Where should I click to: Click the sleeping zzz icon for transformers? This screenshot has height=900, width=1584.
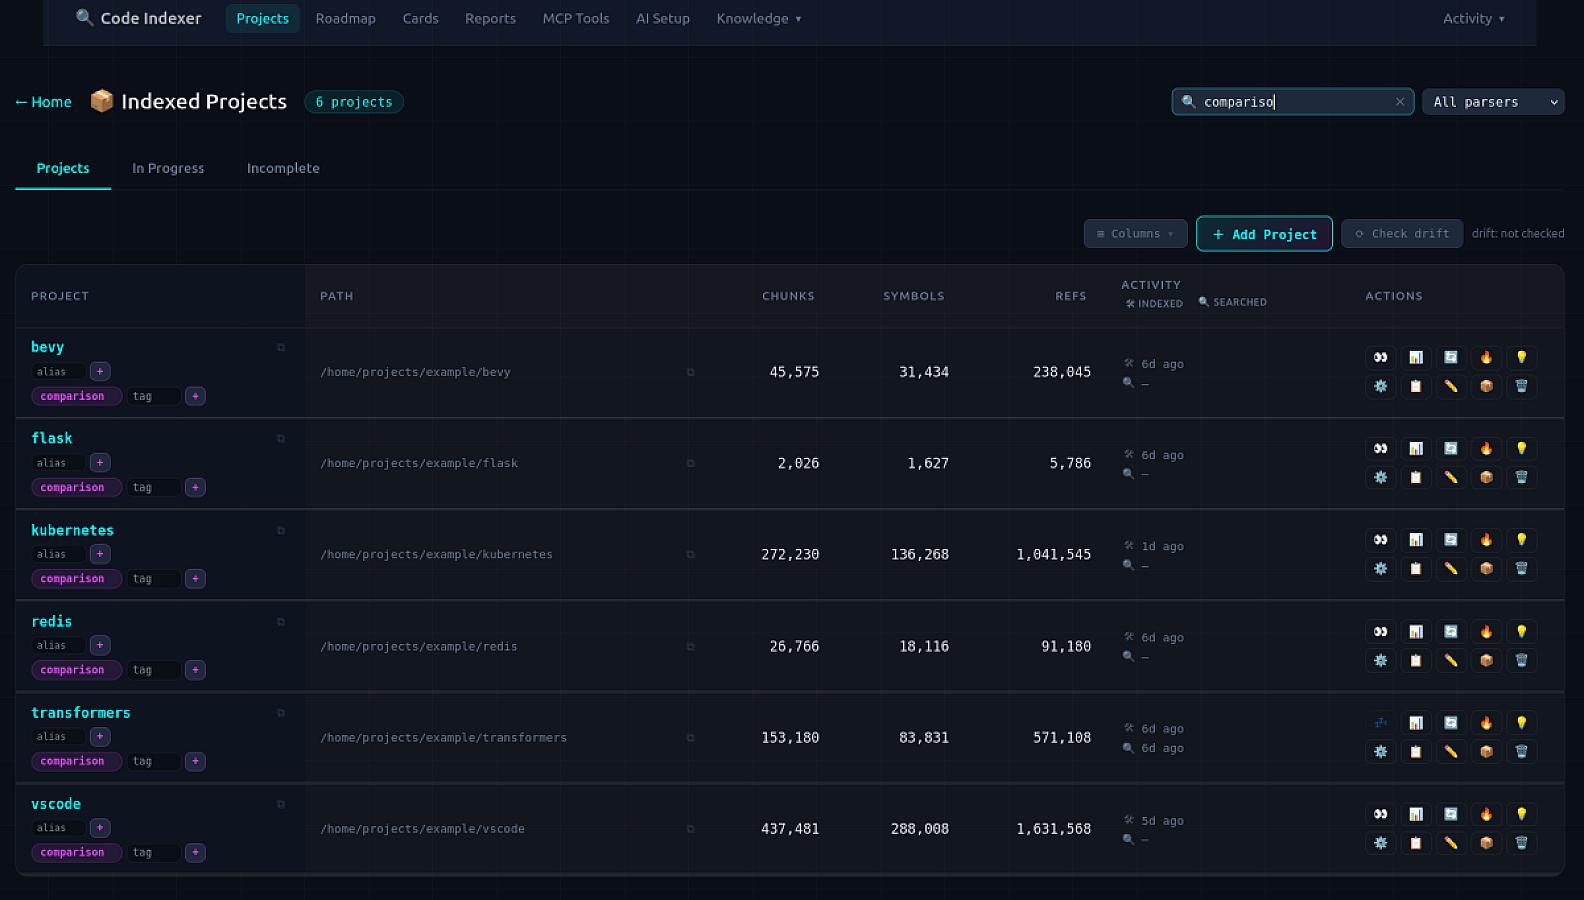pos(1380,722)
